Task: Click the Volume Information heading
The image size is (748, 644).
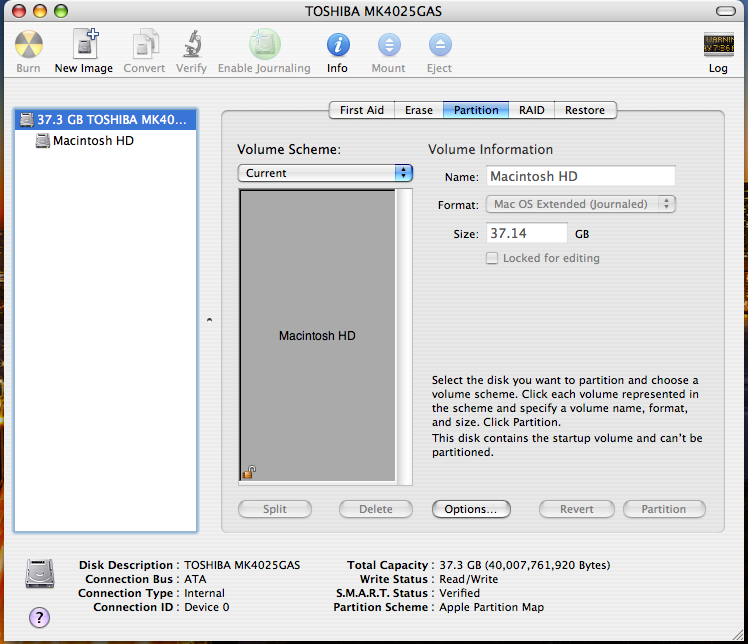Action: [x=490, y=149]
